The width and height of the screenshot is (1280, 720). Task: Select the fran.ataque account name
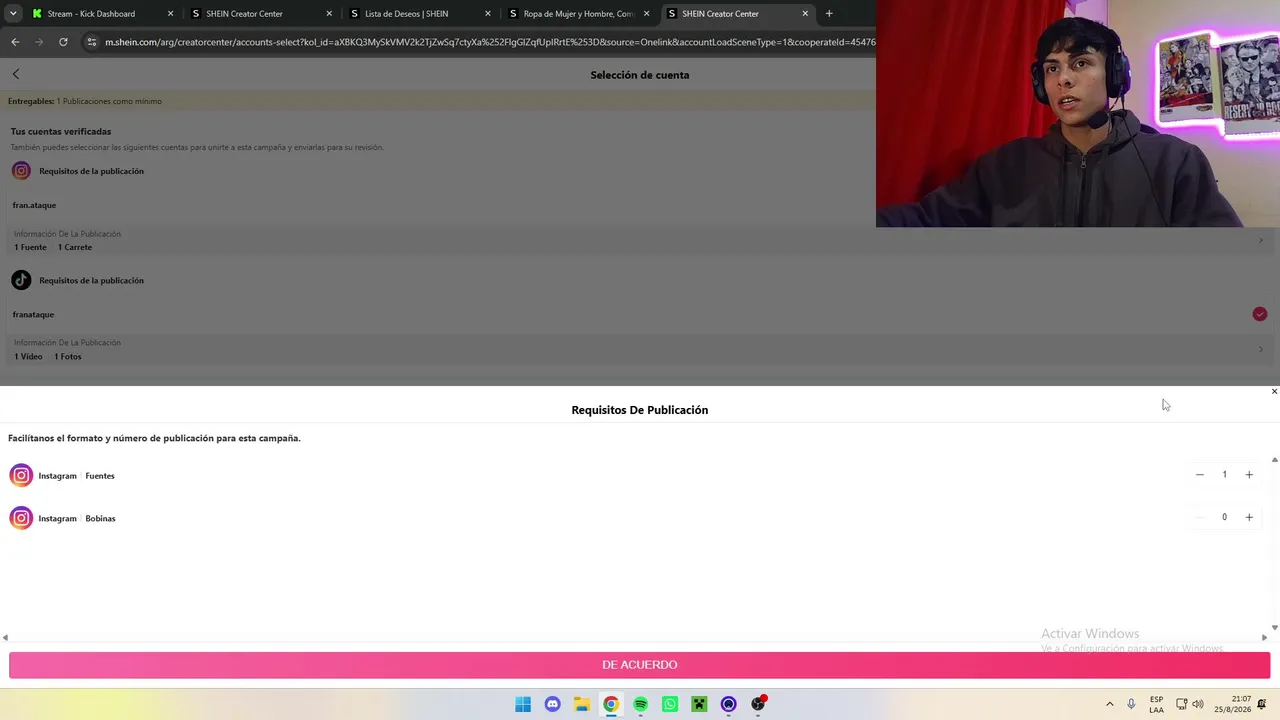(34, 205)
